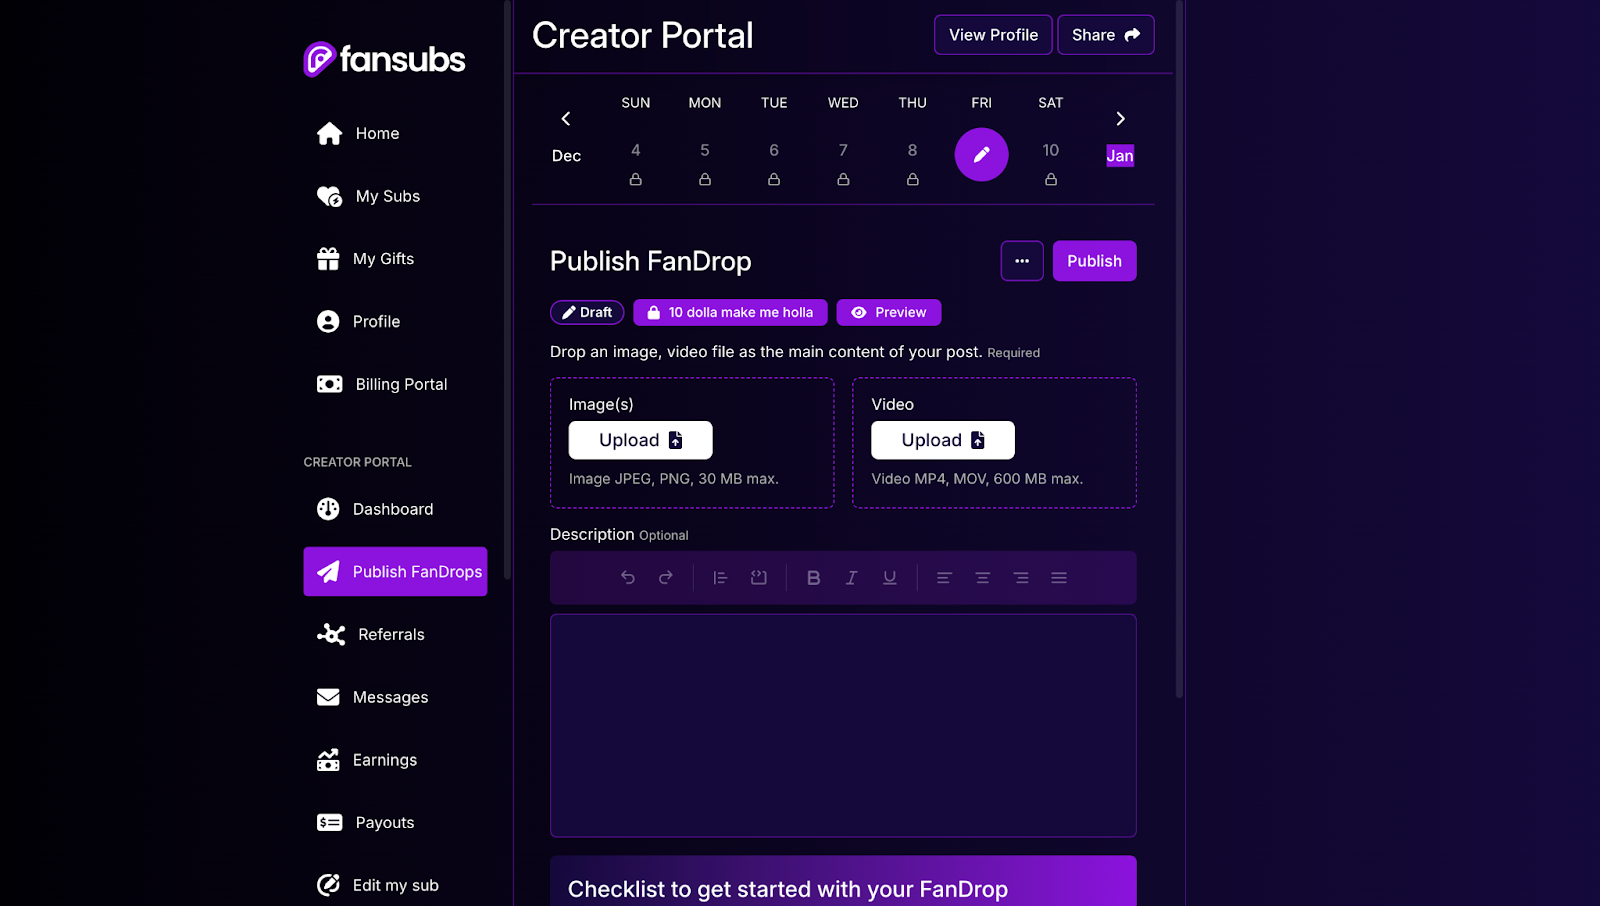Insert a code block in description

759,577
